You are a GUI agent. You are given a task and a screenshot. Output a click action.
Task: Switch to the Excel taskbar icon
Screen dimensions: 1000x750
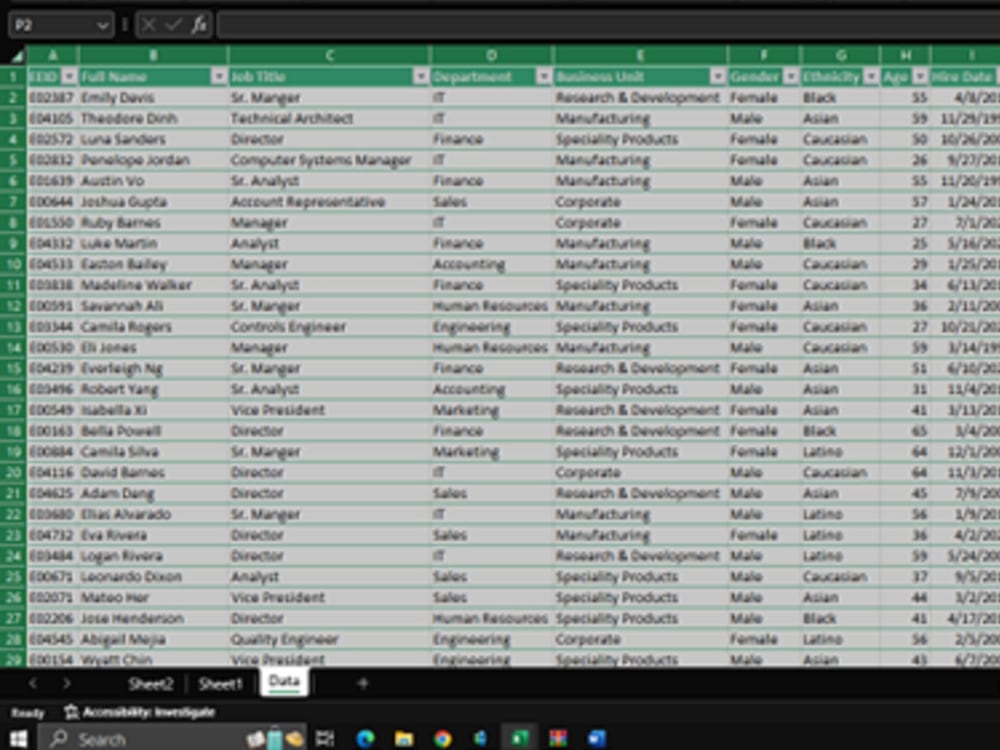click(520, 739)
